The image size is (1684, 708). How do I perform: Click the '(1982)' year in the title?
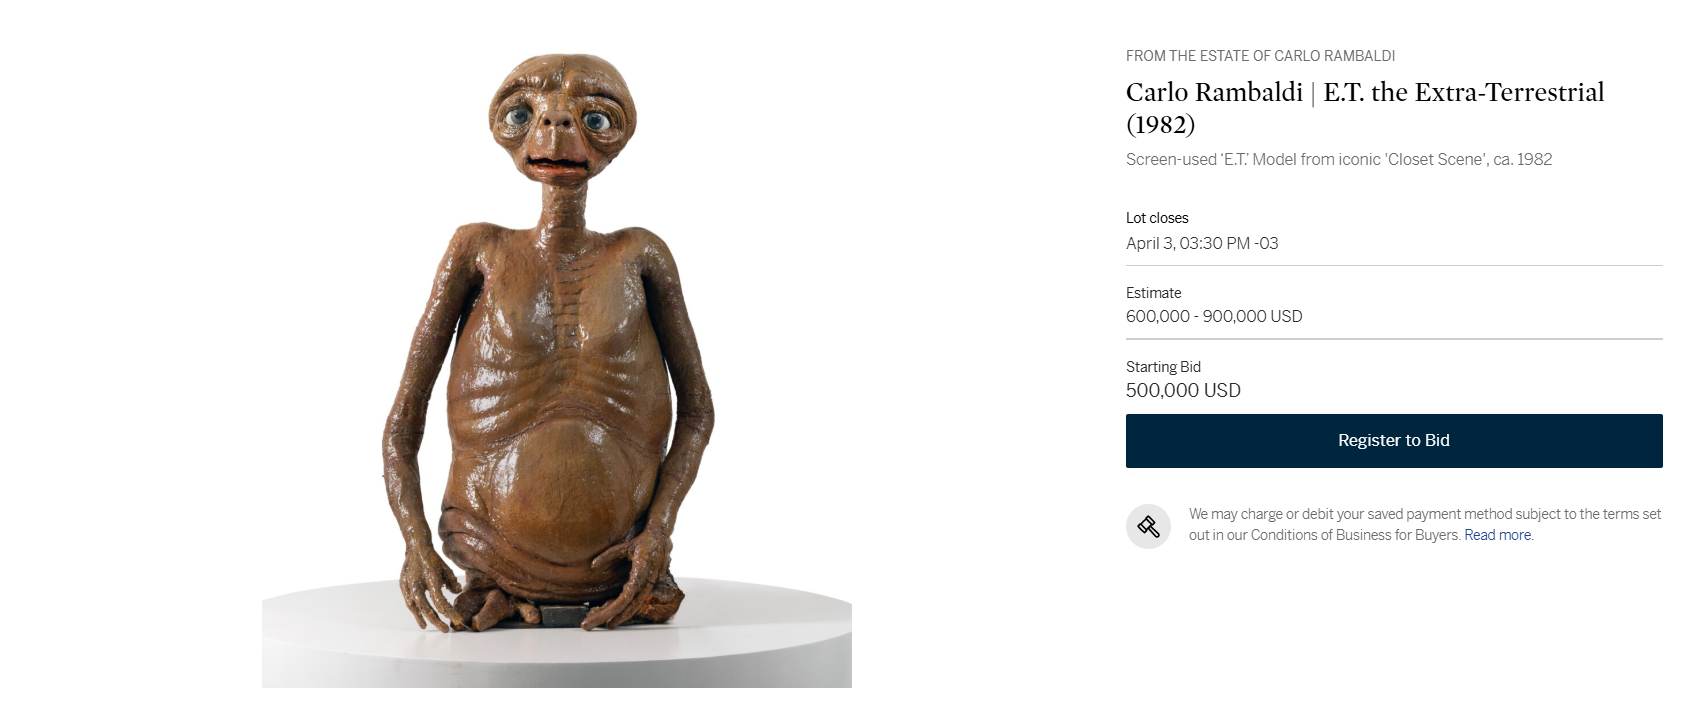click(x=1161, y=125)
